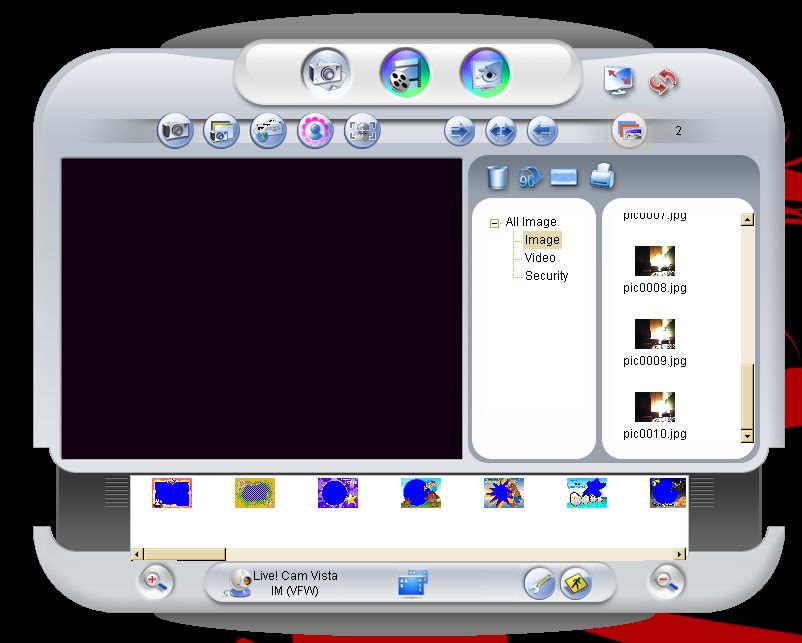Click the horizontal flip double-arrow button
The width and height of the screenshot is (802, 643).
[x=501, y=131]
